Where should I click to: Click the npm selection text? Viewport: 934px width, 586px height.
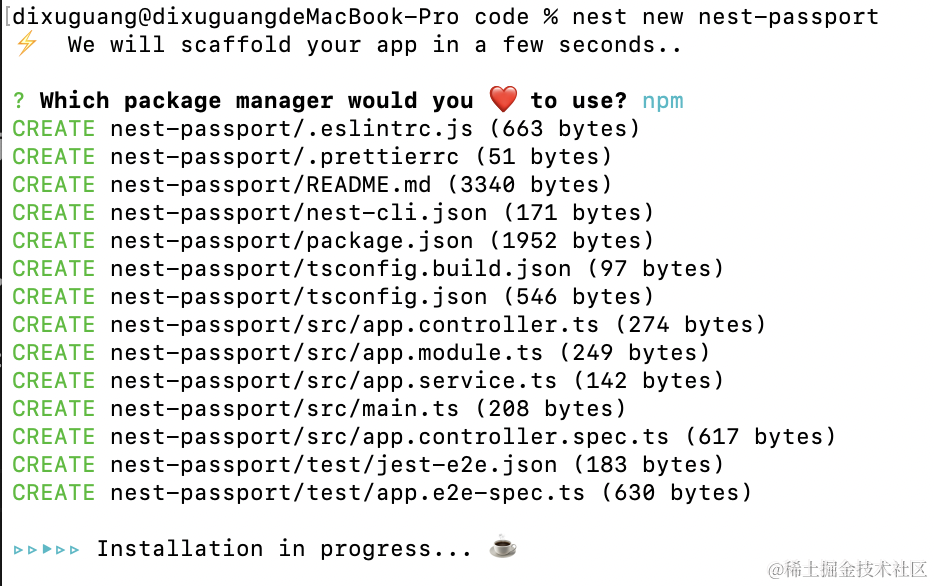662,101
